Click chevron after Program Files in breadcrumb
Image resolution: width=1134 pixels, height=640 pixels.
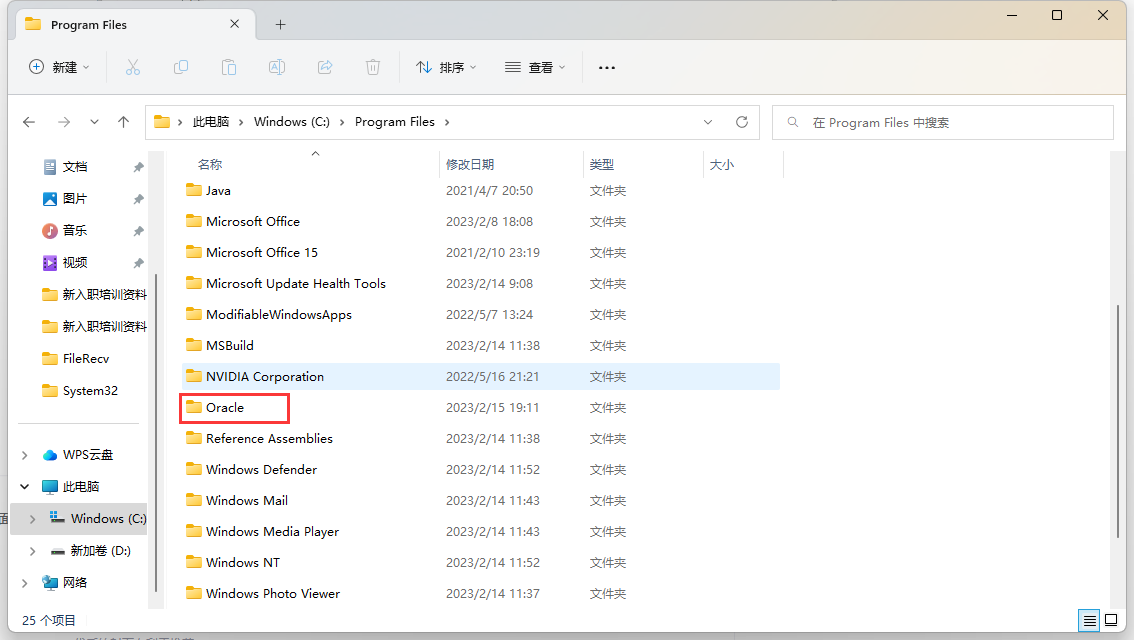pos(447,122)
